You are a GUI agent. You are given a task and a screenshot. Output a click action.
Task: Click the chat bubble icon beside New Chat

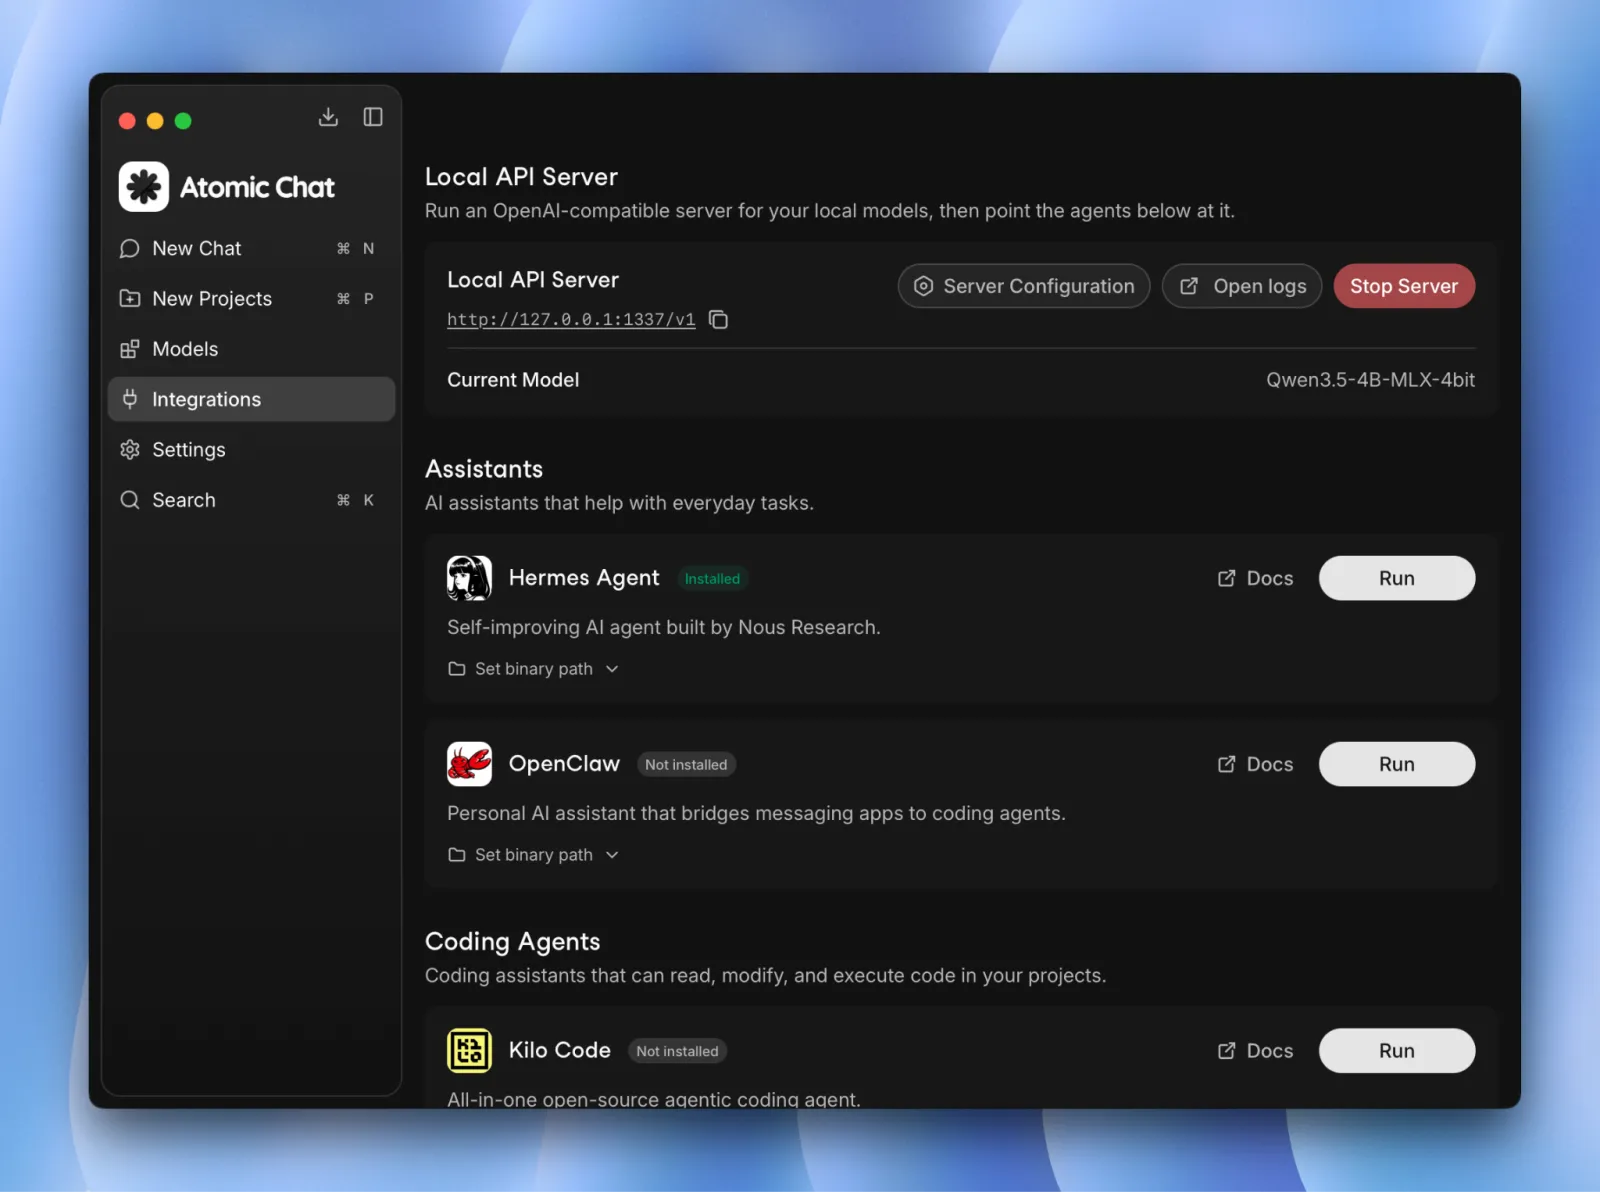(x=130, y=248)
